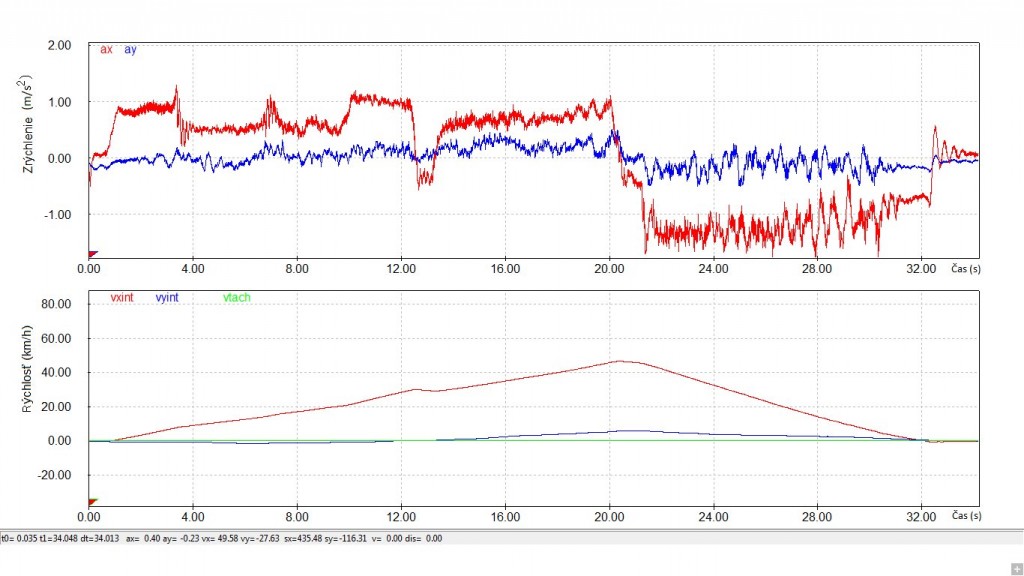The height and width of the screenshot is (576, 1024).
Task: Click the 'dis= 0.00' status bar value
Action: [423, 539]
